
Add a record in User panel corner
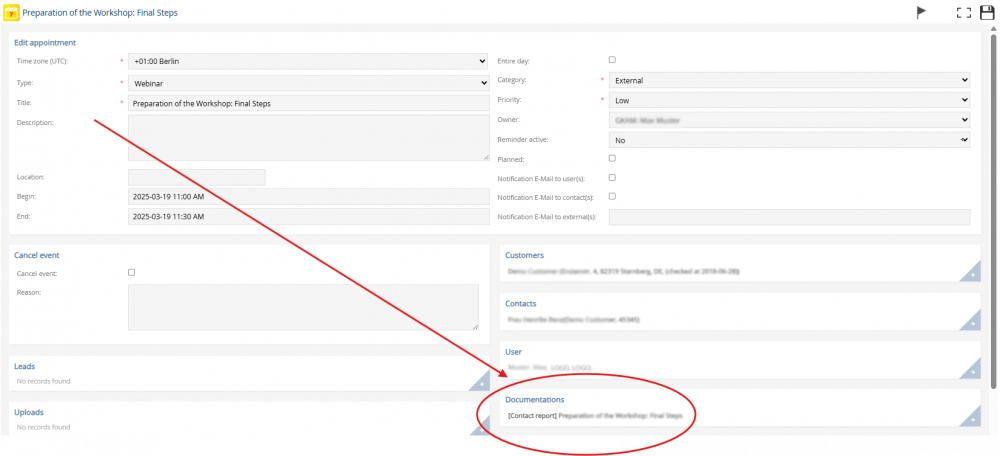click(970, 370)
